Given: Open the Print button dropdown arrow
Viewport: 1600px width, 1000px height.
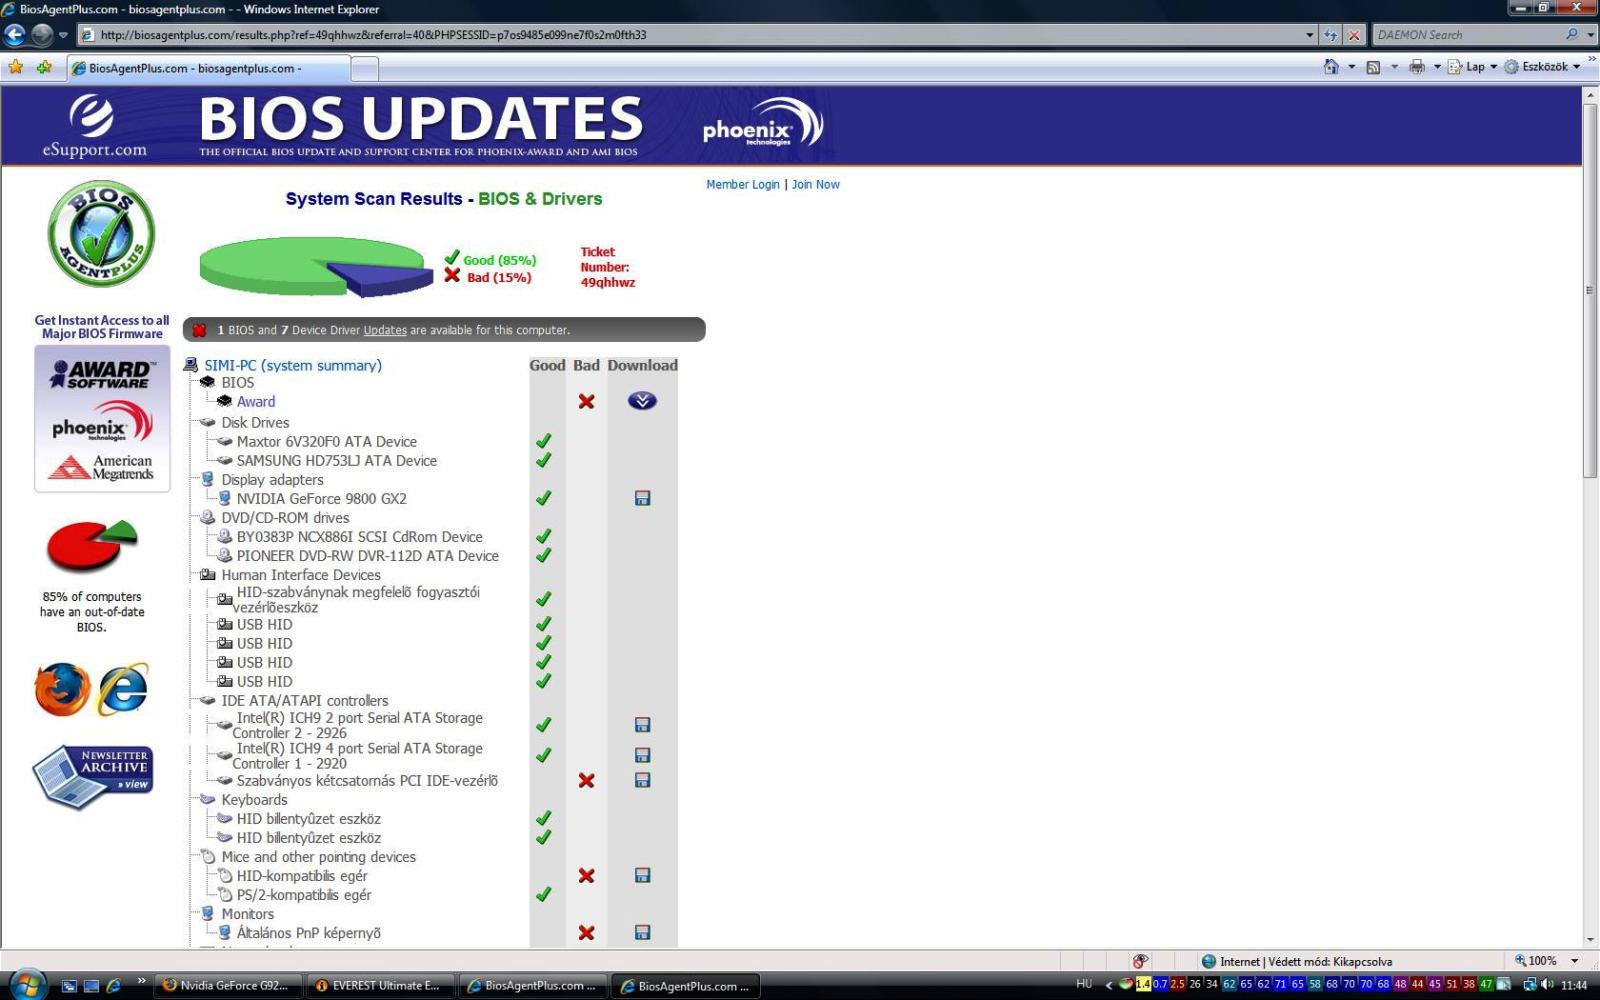Looking at the screenshot, I should click(1437, 67).
